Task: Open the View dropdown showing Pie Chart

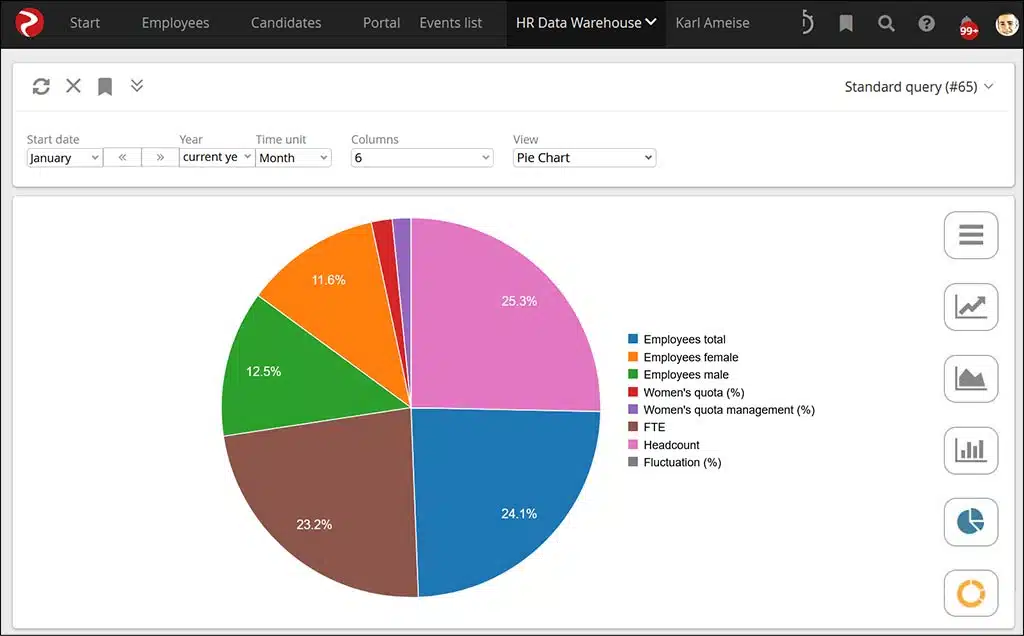Action: [584, 157]
